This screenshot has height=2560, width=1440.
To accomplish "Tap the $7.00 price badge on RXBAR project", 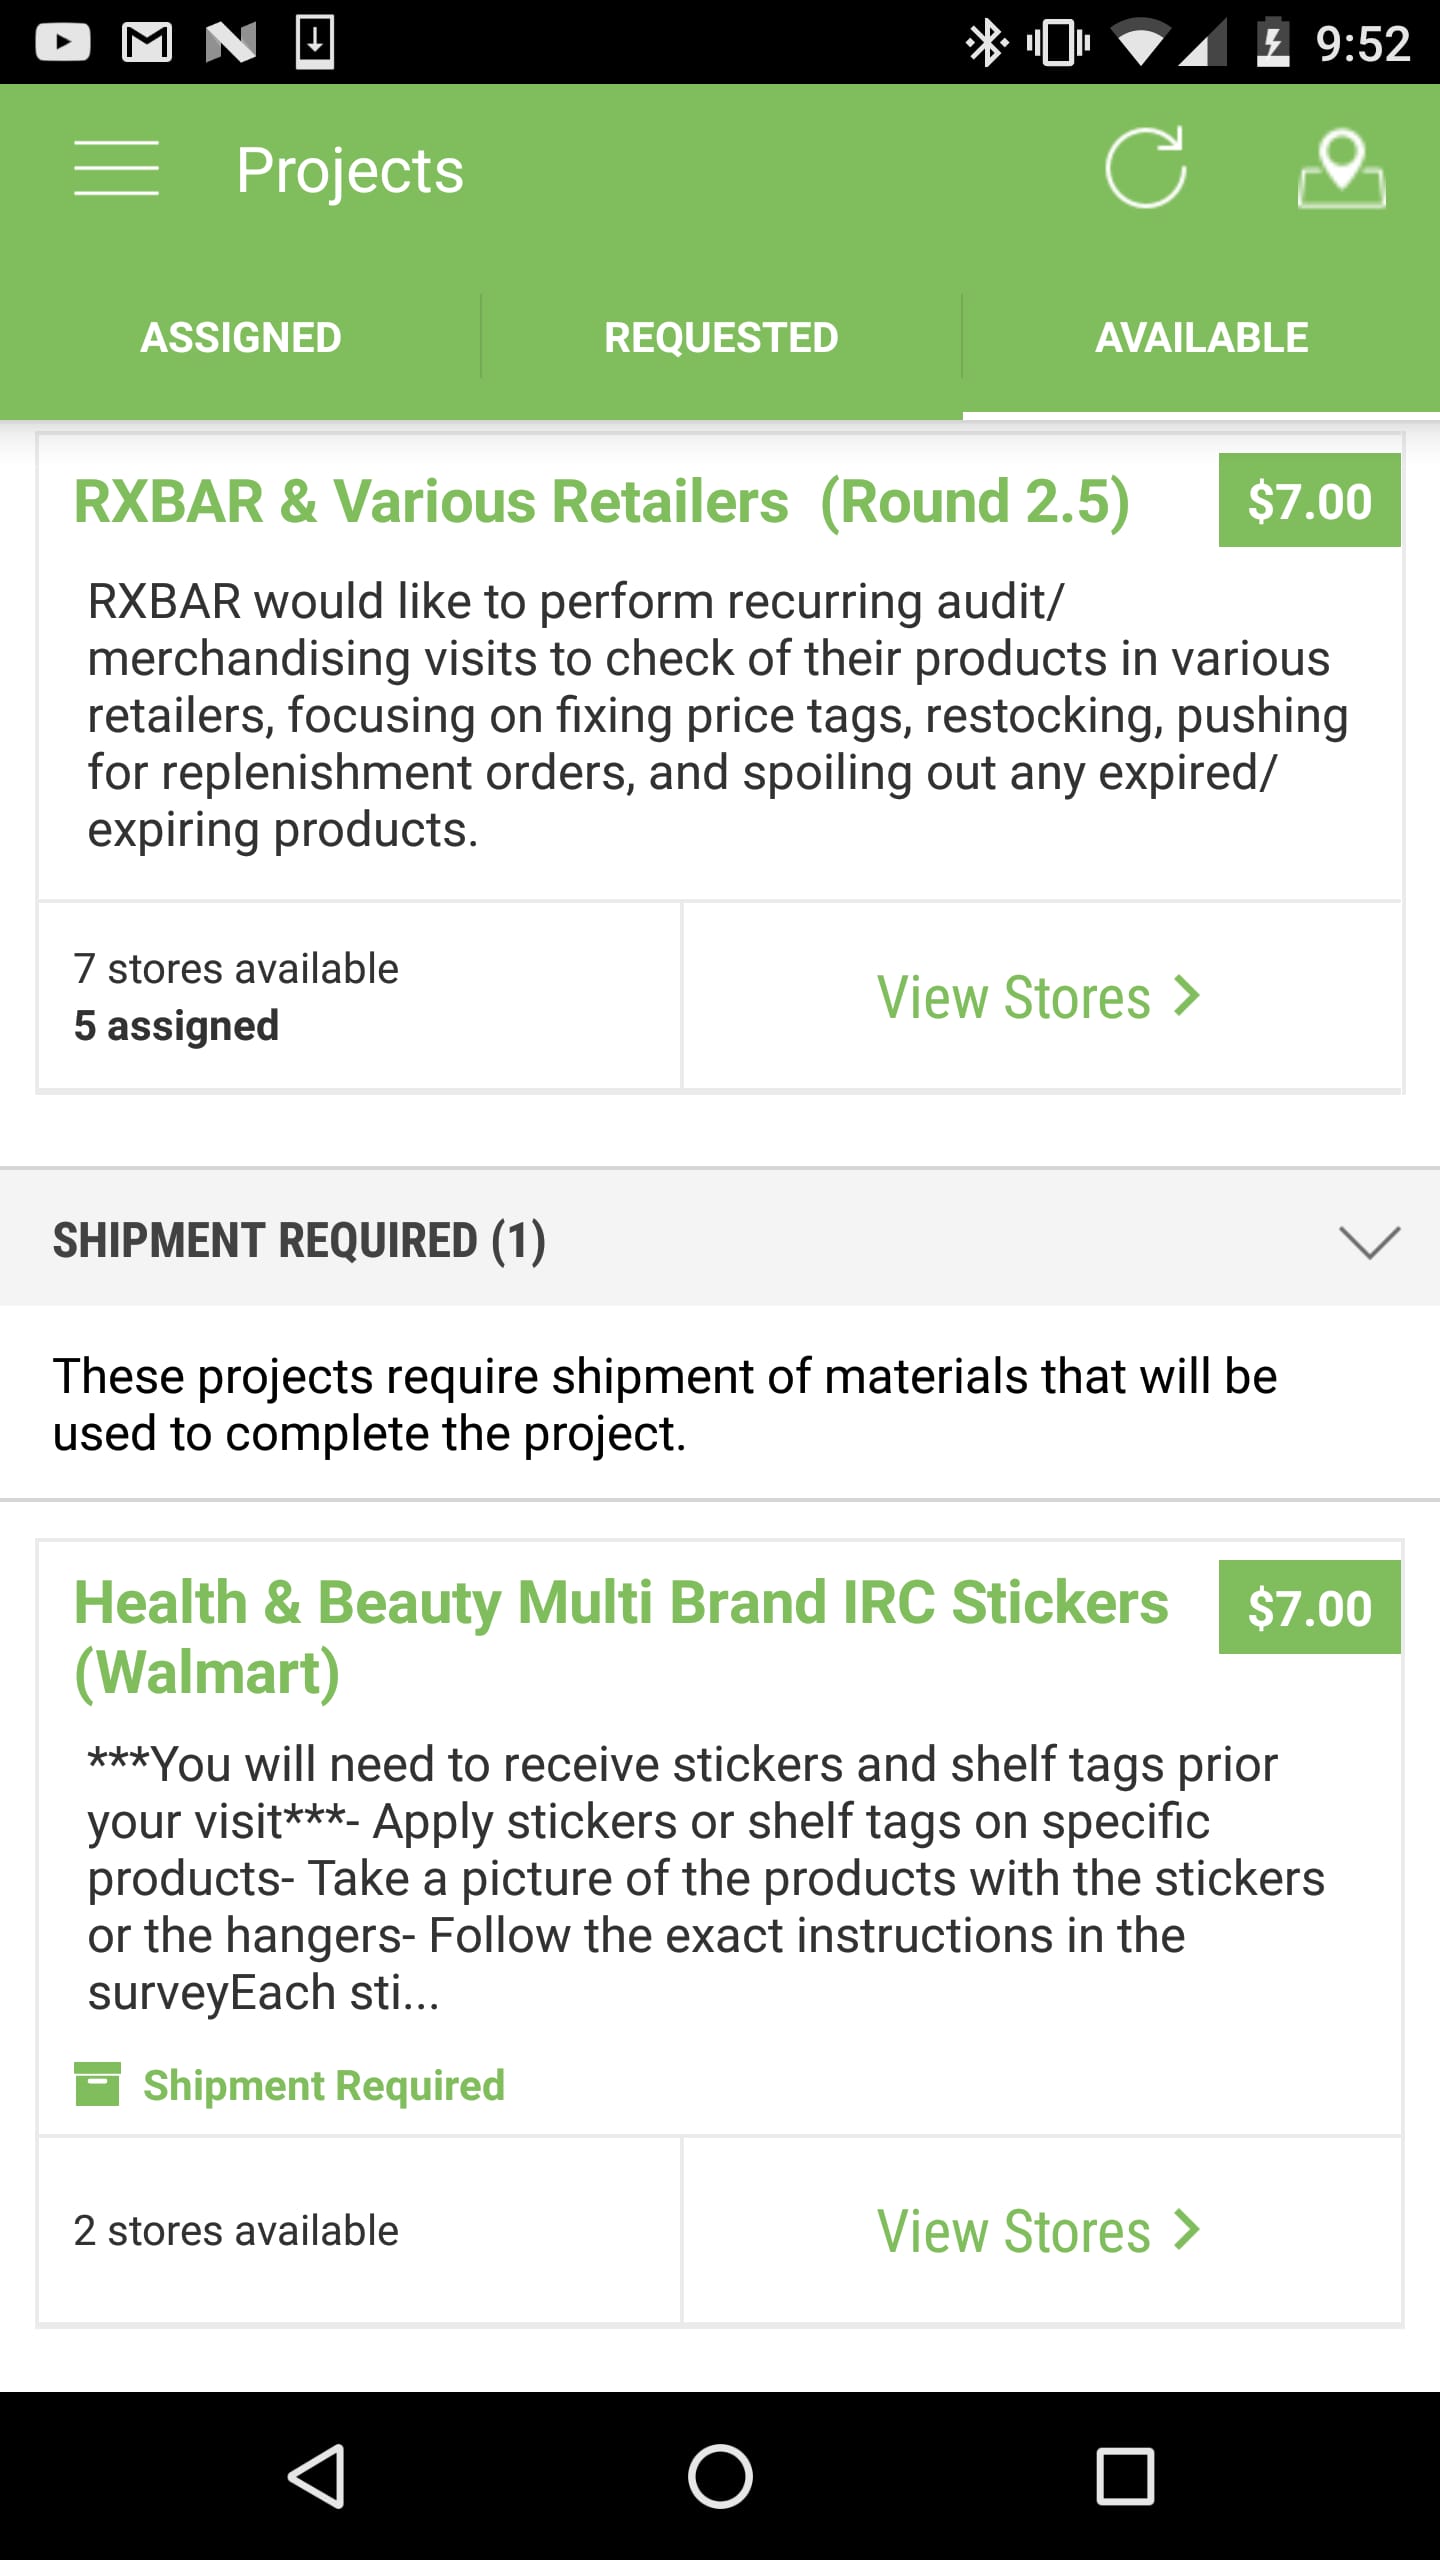I will pyautogui.click(x=1310, y=500).
